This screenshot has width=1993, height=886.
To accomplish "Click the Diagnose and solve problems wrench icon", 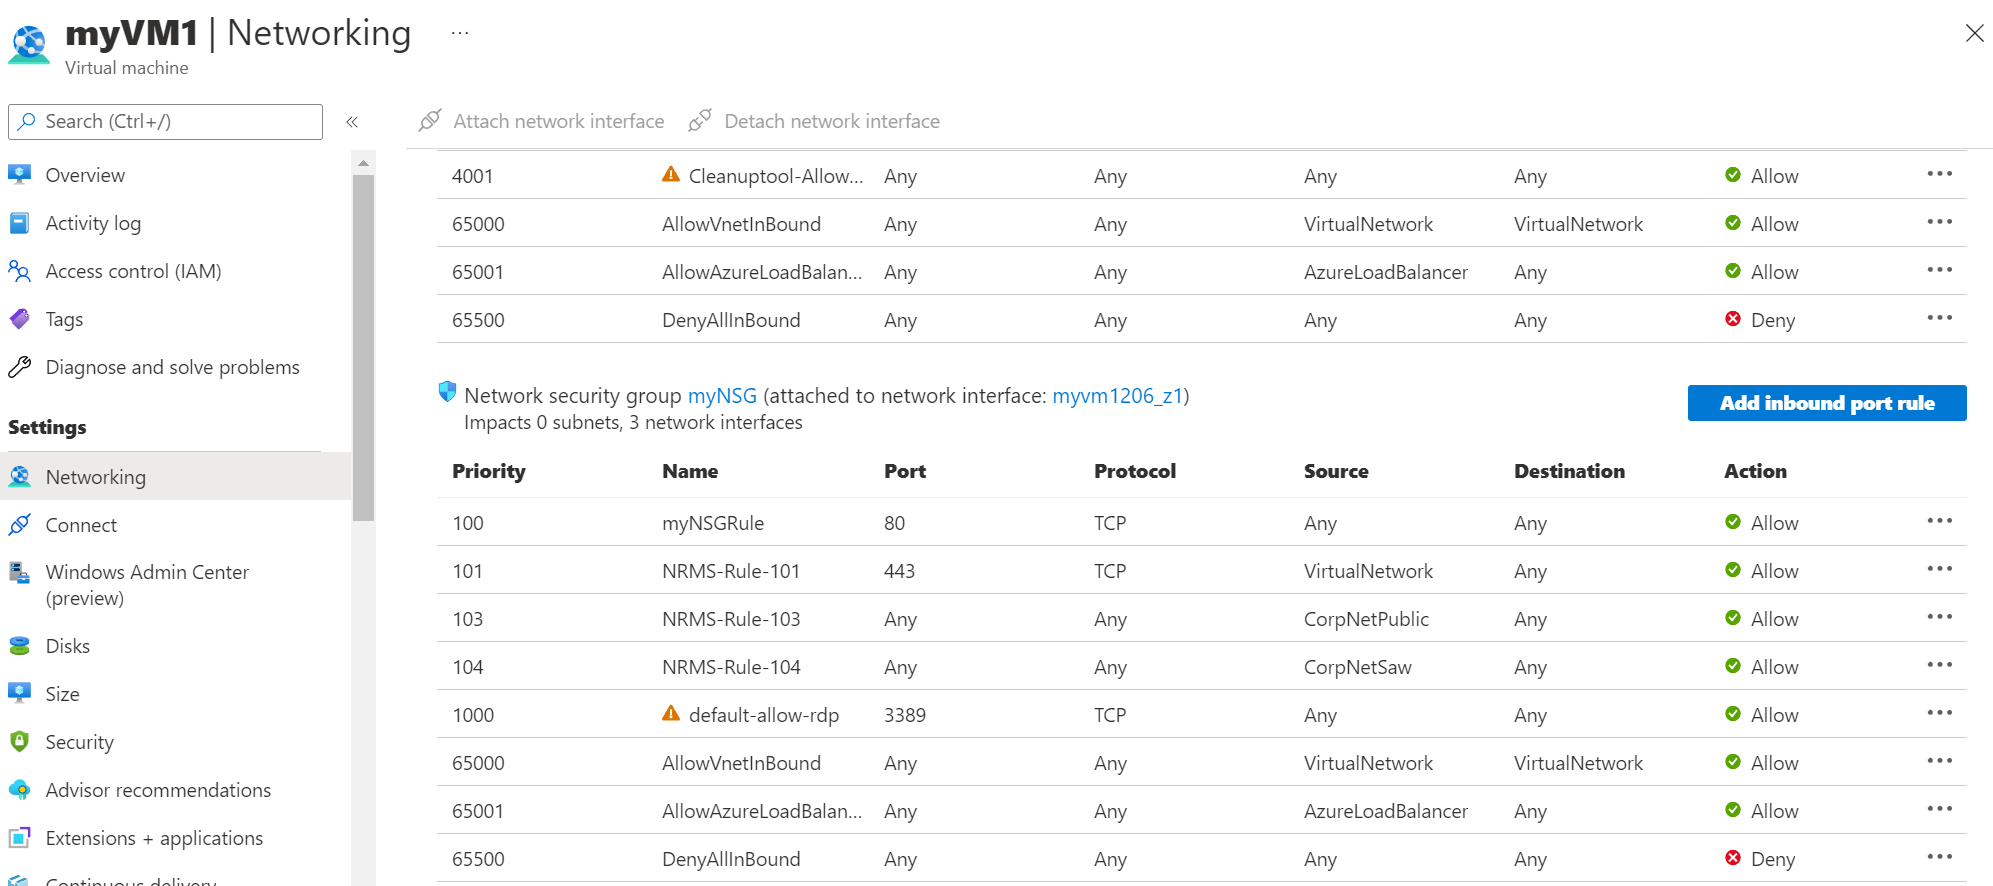I will coord(19,367).
